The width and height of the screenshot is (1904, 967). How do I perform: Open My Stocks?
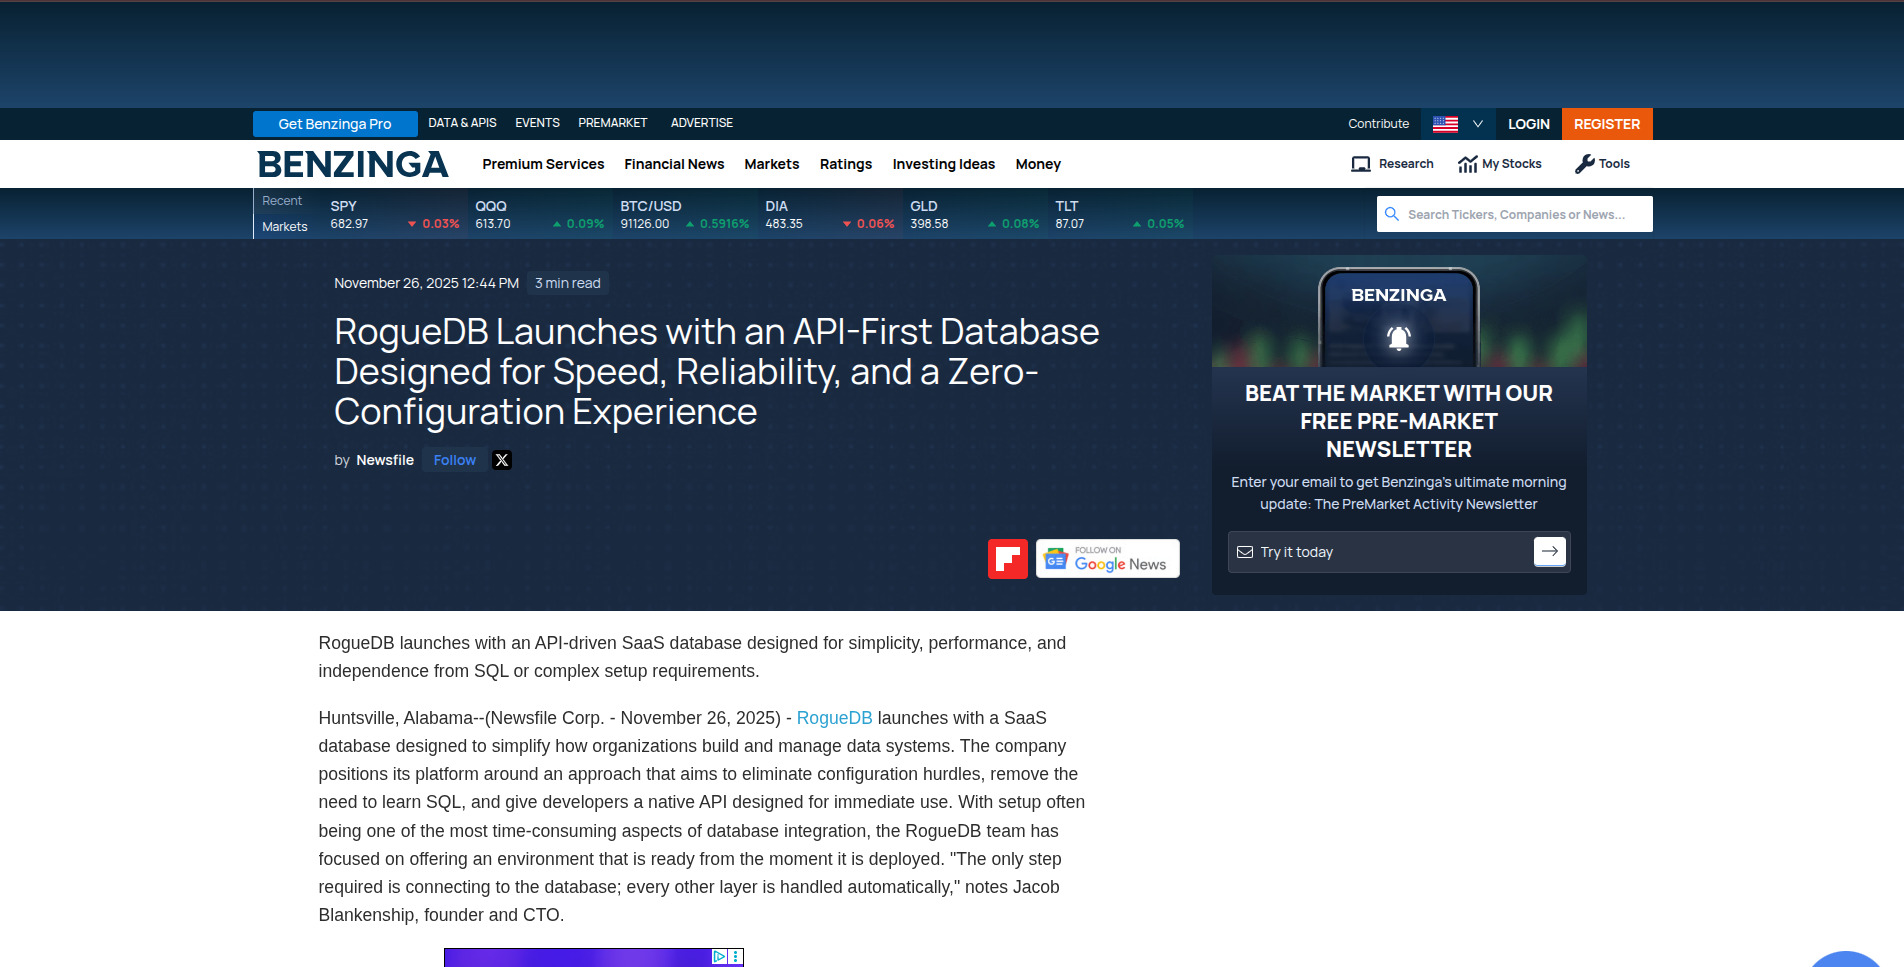pyautogui.click(x=1500, y=163)
